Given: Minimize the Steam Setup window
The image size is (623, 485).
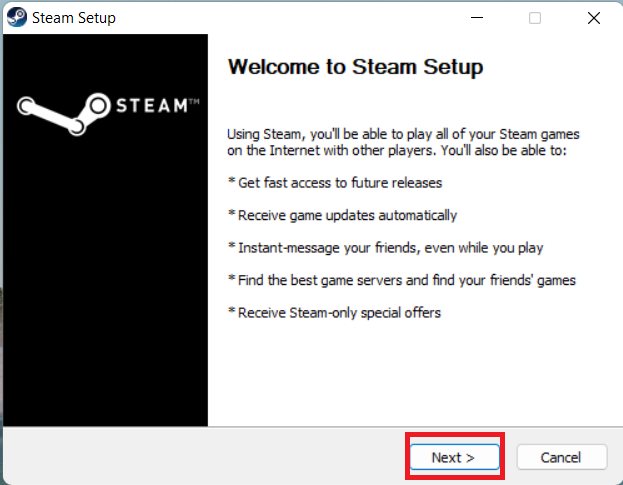Looking at the screenshot, I should click(478, 18).
